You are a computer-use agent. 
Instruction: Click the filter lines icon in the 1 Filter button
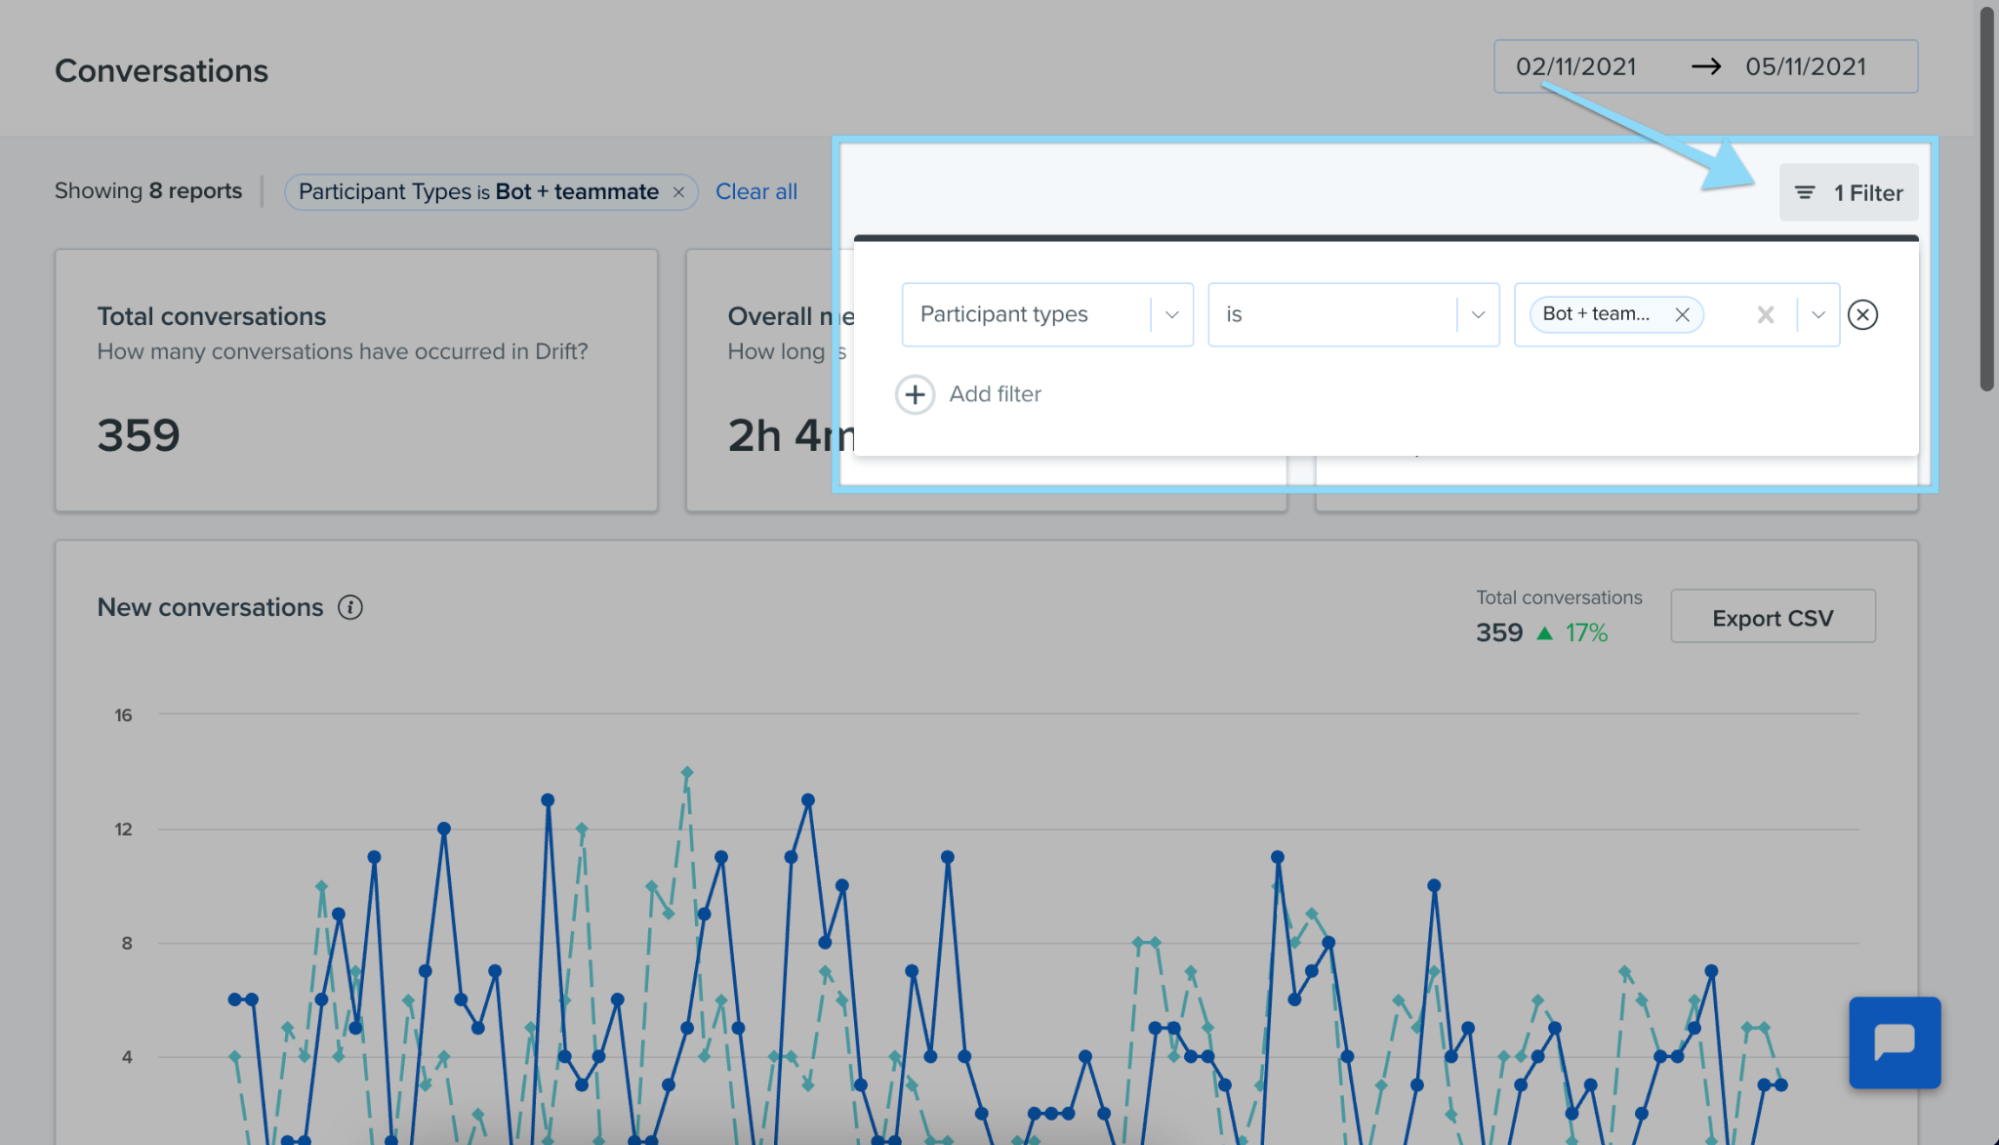tap(1804, 192)
